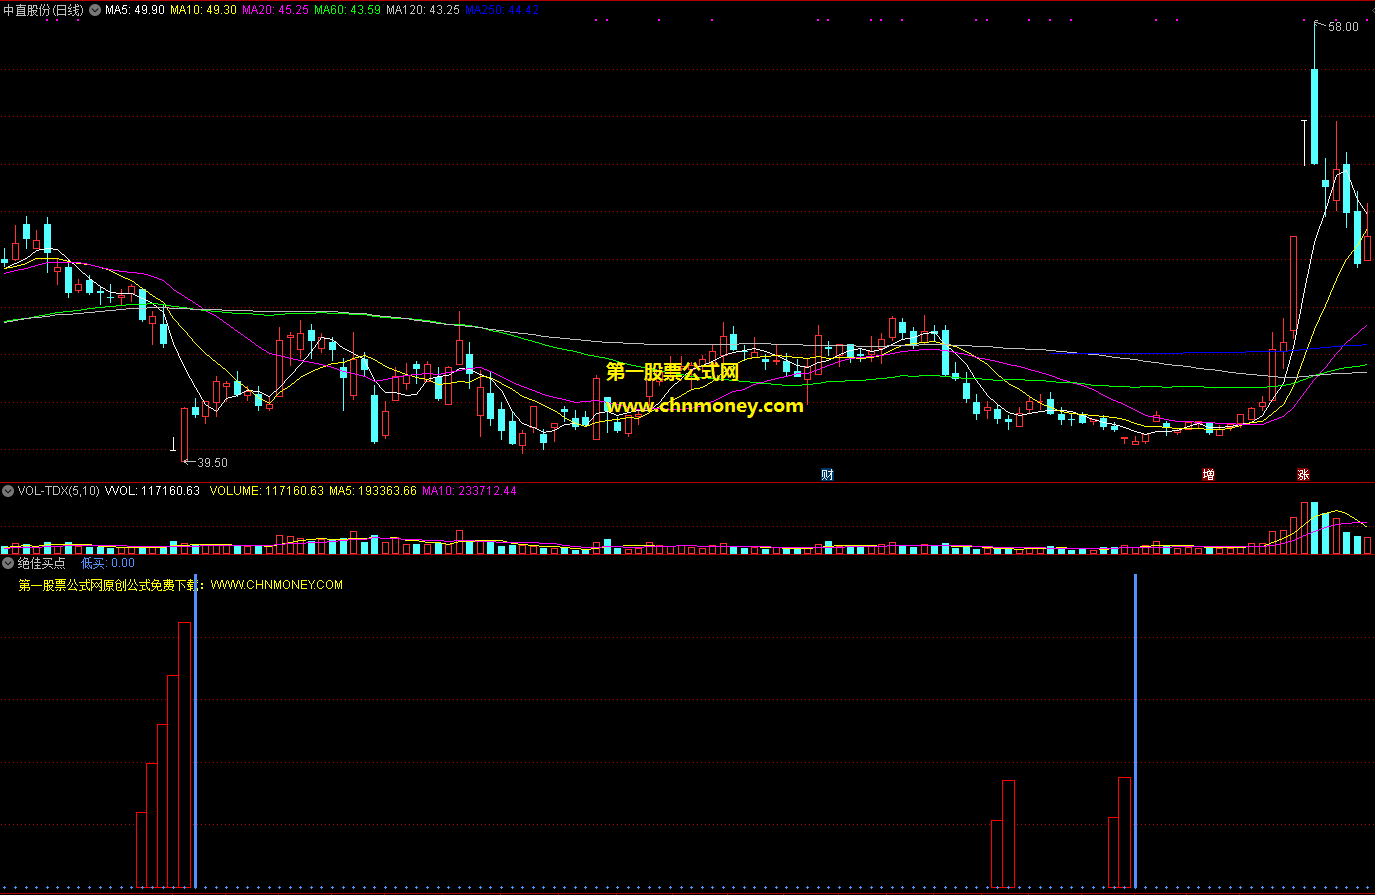This screenshot has height=895, width=1375.
Task: Click the 涨 marker icon on chart
Action: (1303, 474)
